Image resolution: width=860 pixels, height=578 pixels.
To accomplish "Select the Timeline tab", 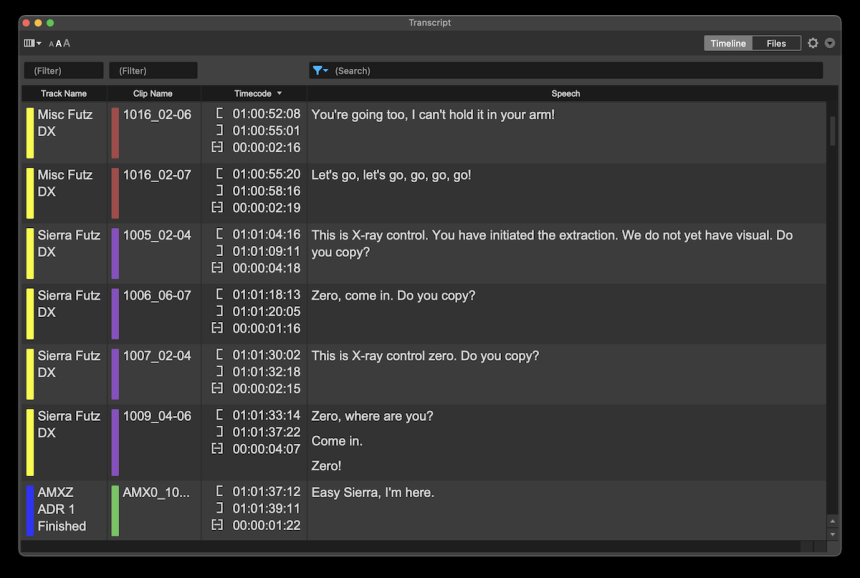I will (x=728, y=43).
